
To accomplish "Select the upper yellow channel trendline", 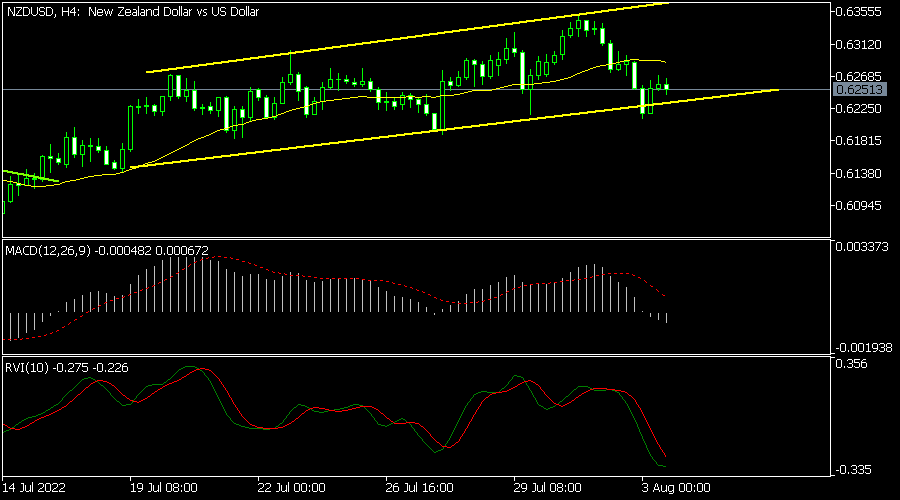I will click(x=408, y=38).
